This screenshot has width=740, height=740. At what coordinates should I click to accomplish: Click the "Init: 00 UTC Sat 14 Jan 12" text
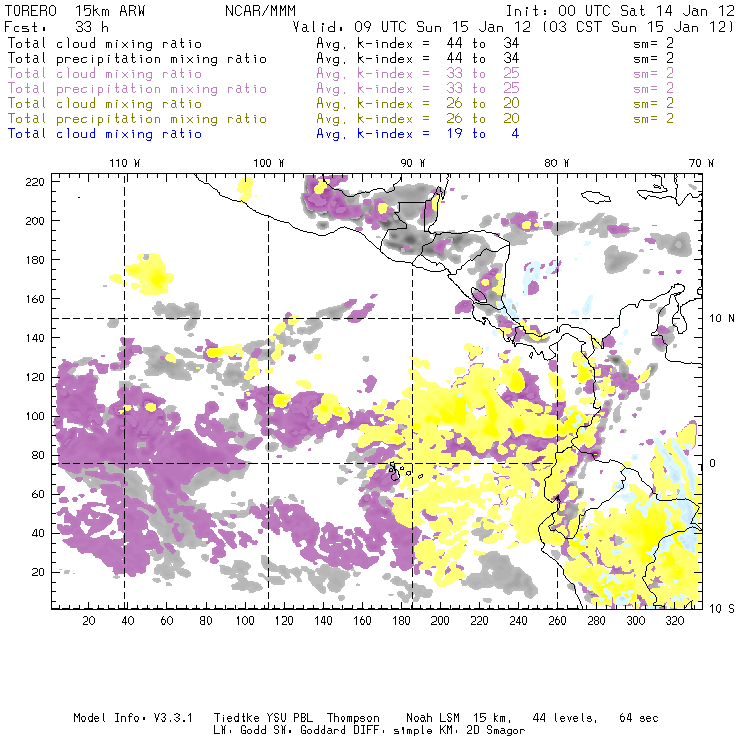point(620,10)
